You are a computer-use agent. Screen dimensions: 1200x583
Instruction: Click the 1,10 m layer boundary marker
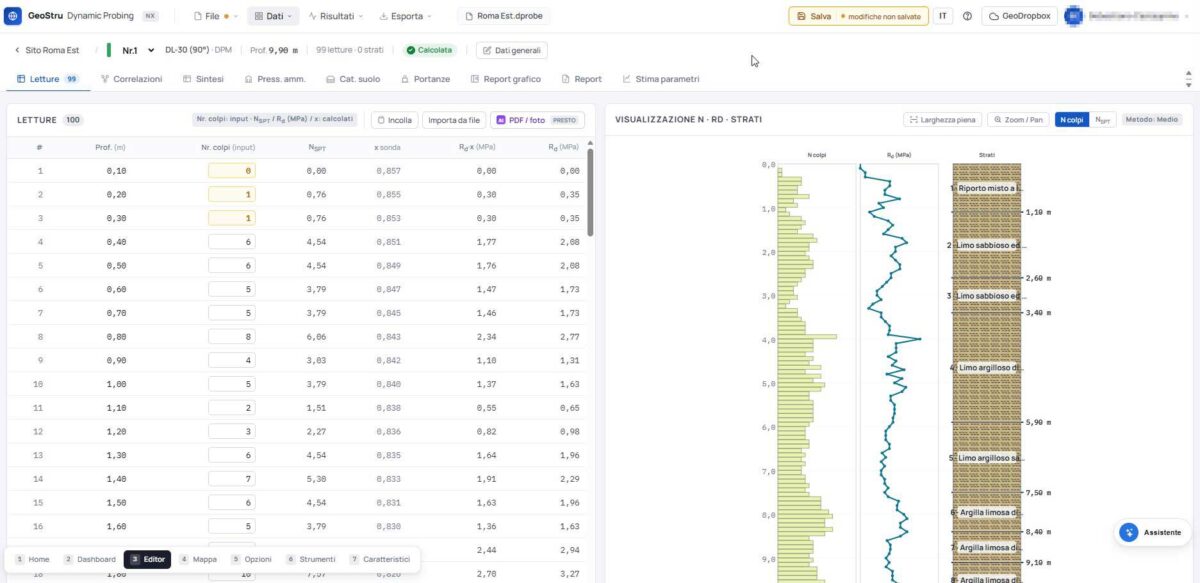1038,212
